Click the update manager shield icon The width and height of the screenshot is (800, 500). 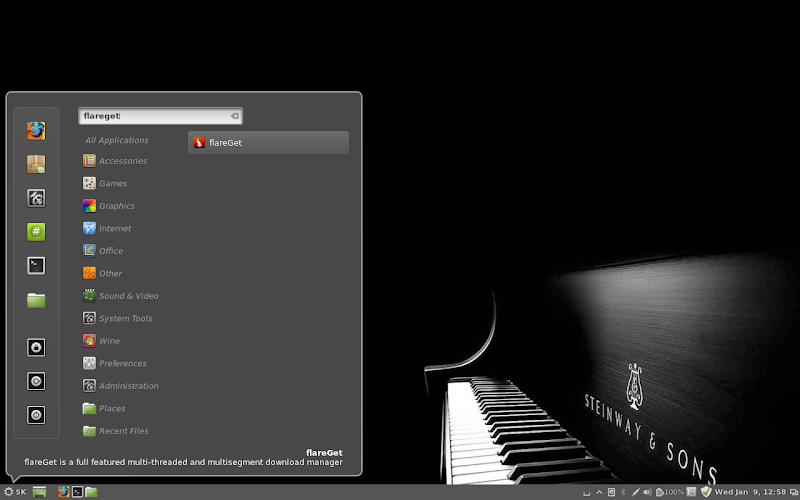pos(706,492)
